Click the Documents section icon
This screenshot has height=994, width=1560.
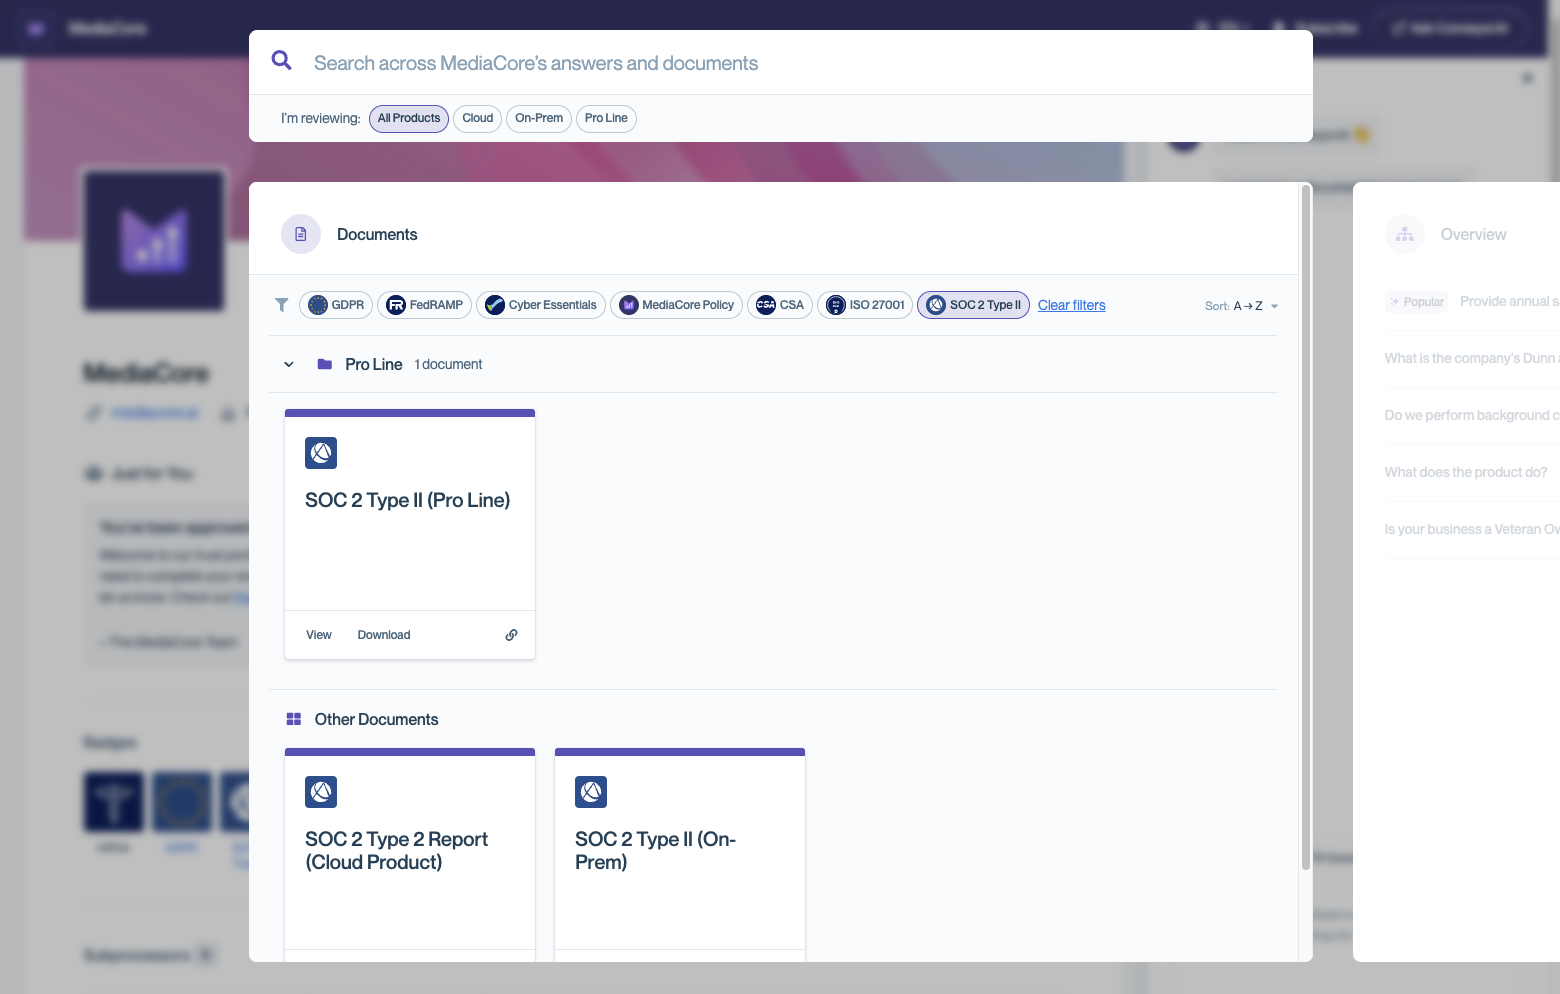pos(301,234)
